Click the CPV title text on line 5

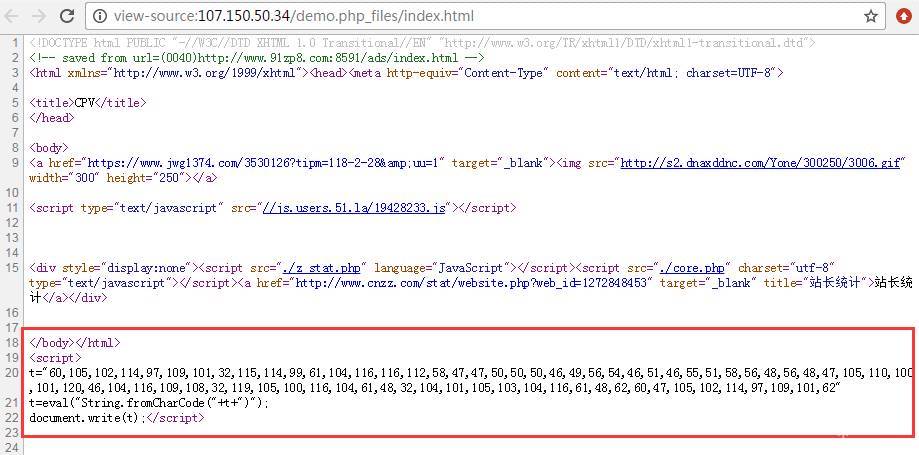pyautogui.click(x=84, y=103)
